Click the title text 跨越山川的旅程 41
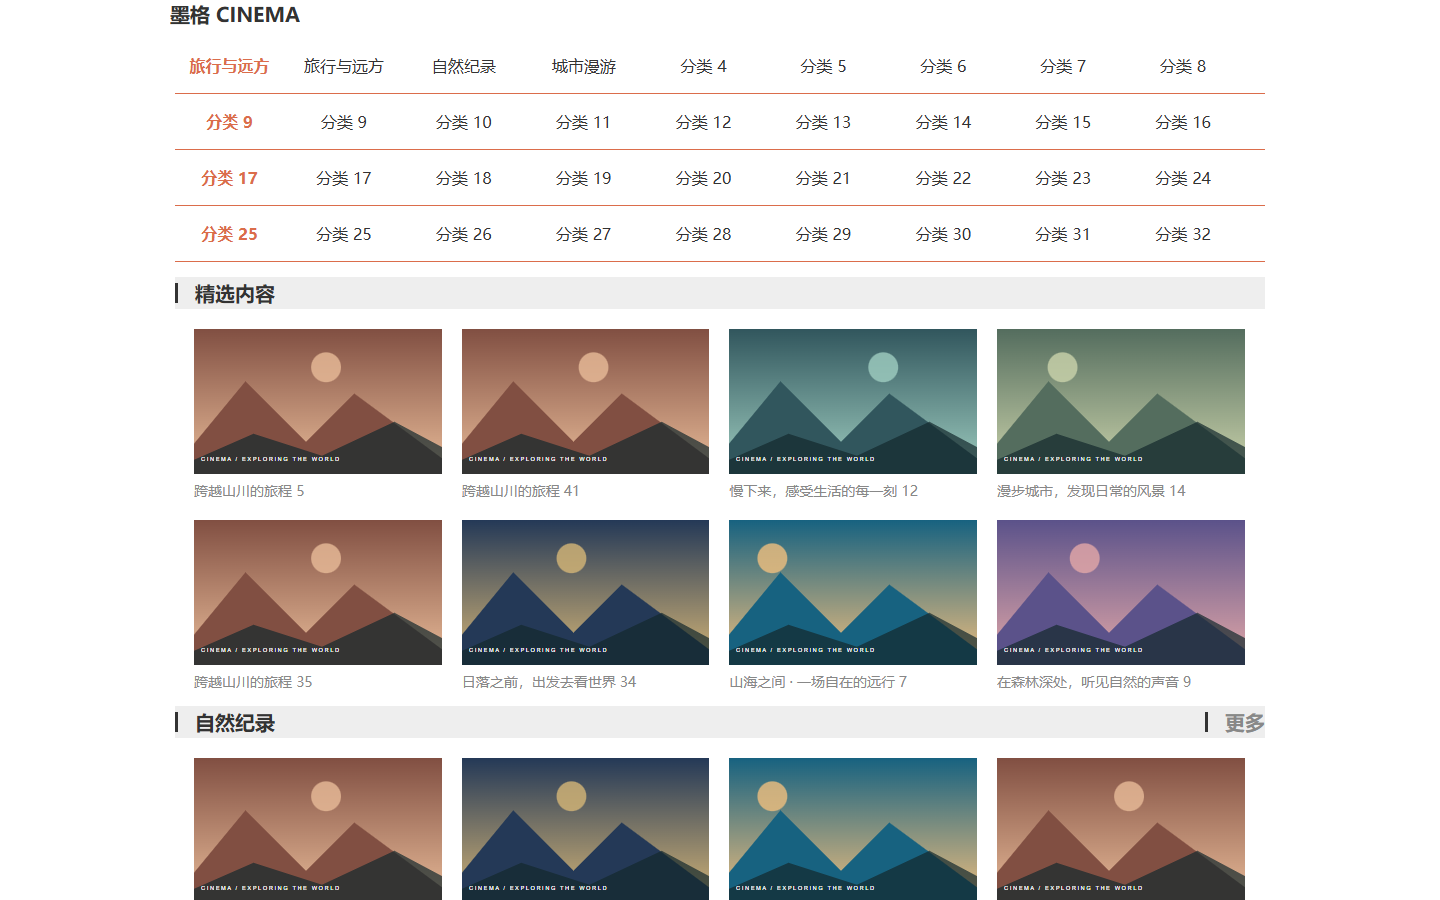Viewport: 1440px width, 900px height. pyautogui.click(x=520, y=491)
